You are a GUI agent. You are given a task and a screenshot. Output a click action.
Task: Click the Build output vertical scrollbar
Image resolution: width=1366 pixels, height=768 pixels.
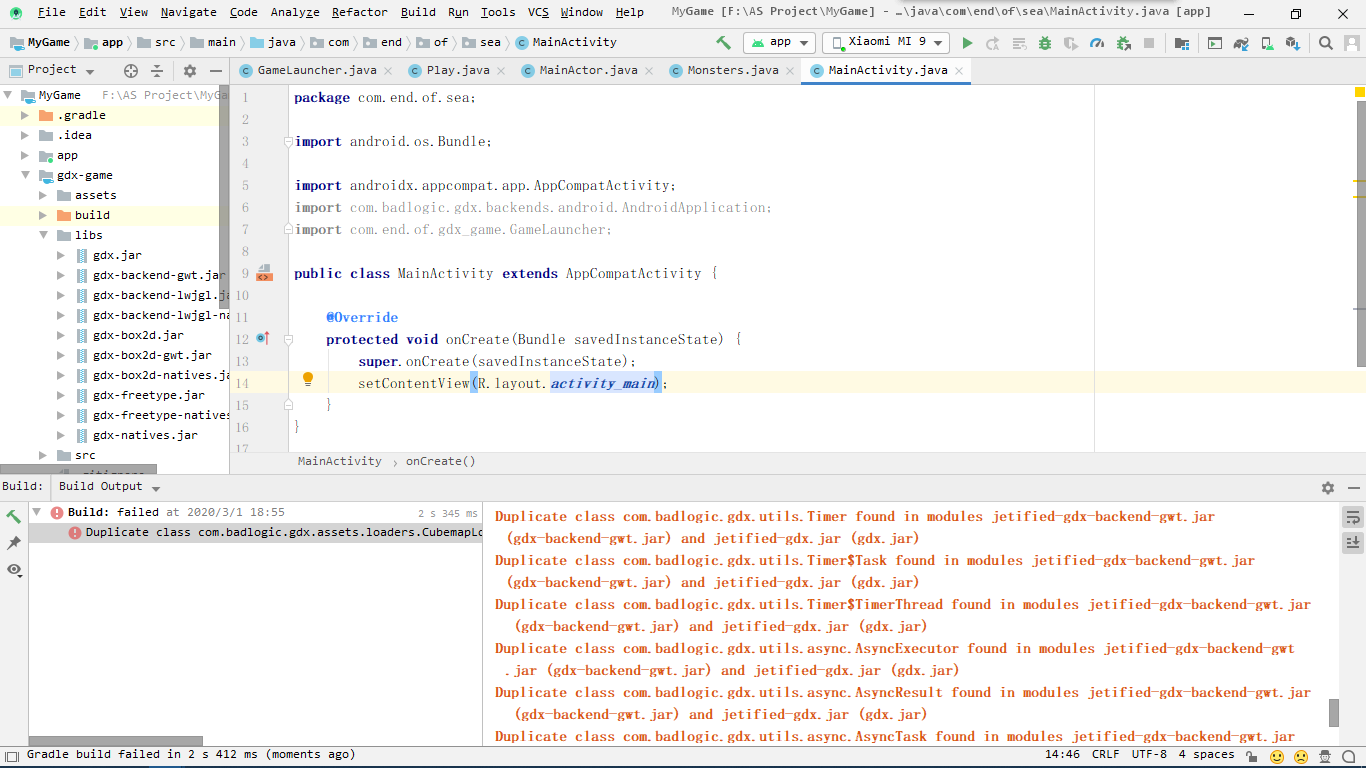pos(1333,713)
